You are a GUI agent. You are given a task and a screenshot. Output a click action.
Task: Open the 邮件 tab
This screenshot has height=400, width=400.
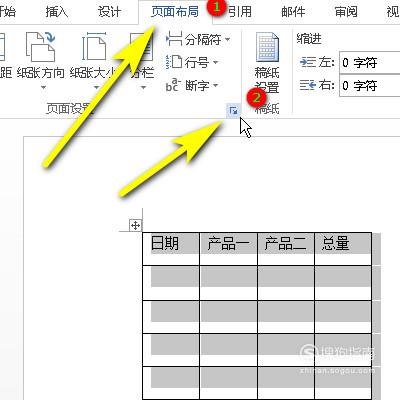(x=293, y=12)
